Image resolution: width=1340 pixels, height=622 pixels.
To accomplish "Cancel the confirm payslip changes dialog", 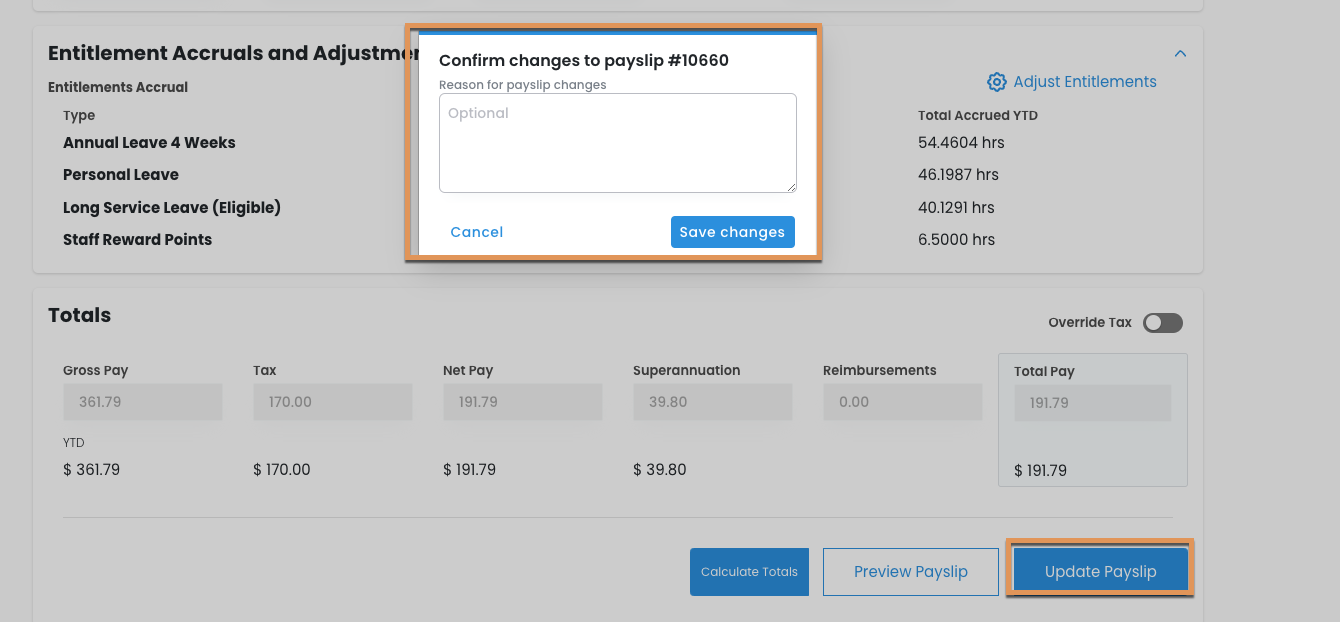I will (x=476, y=232).
